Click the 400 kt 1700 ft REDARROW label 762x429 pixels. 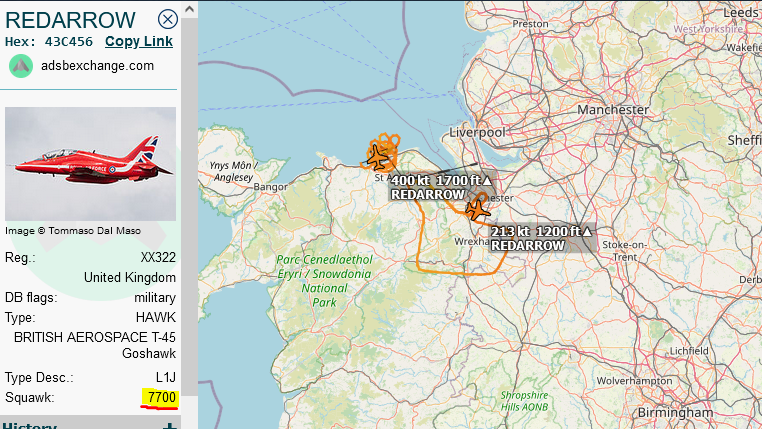pyautogui.click(x=440, y=188)
